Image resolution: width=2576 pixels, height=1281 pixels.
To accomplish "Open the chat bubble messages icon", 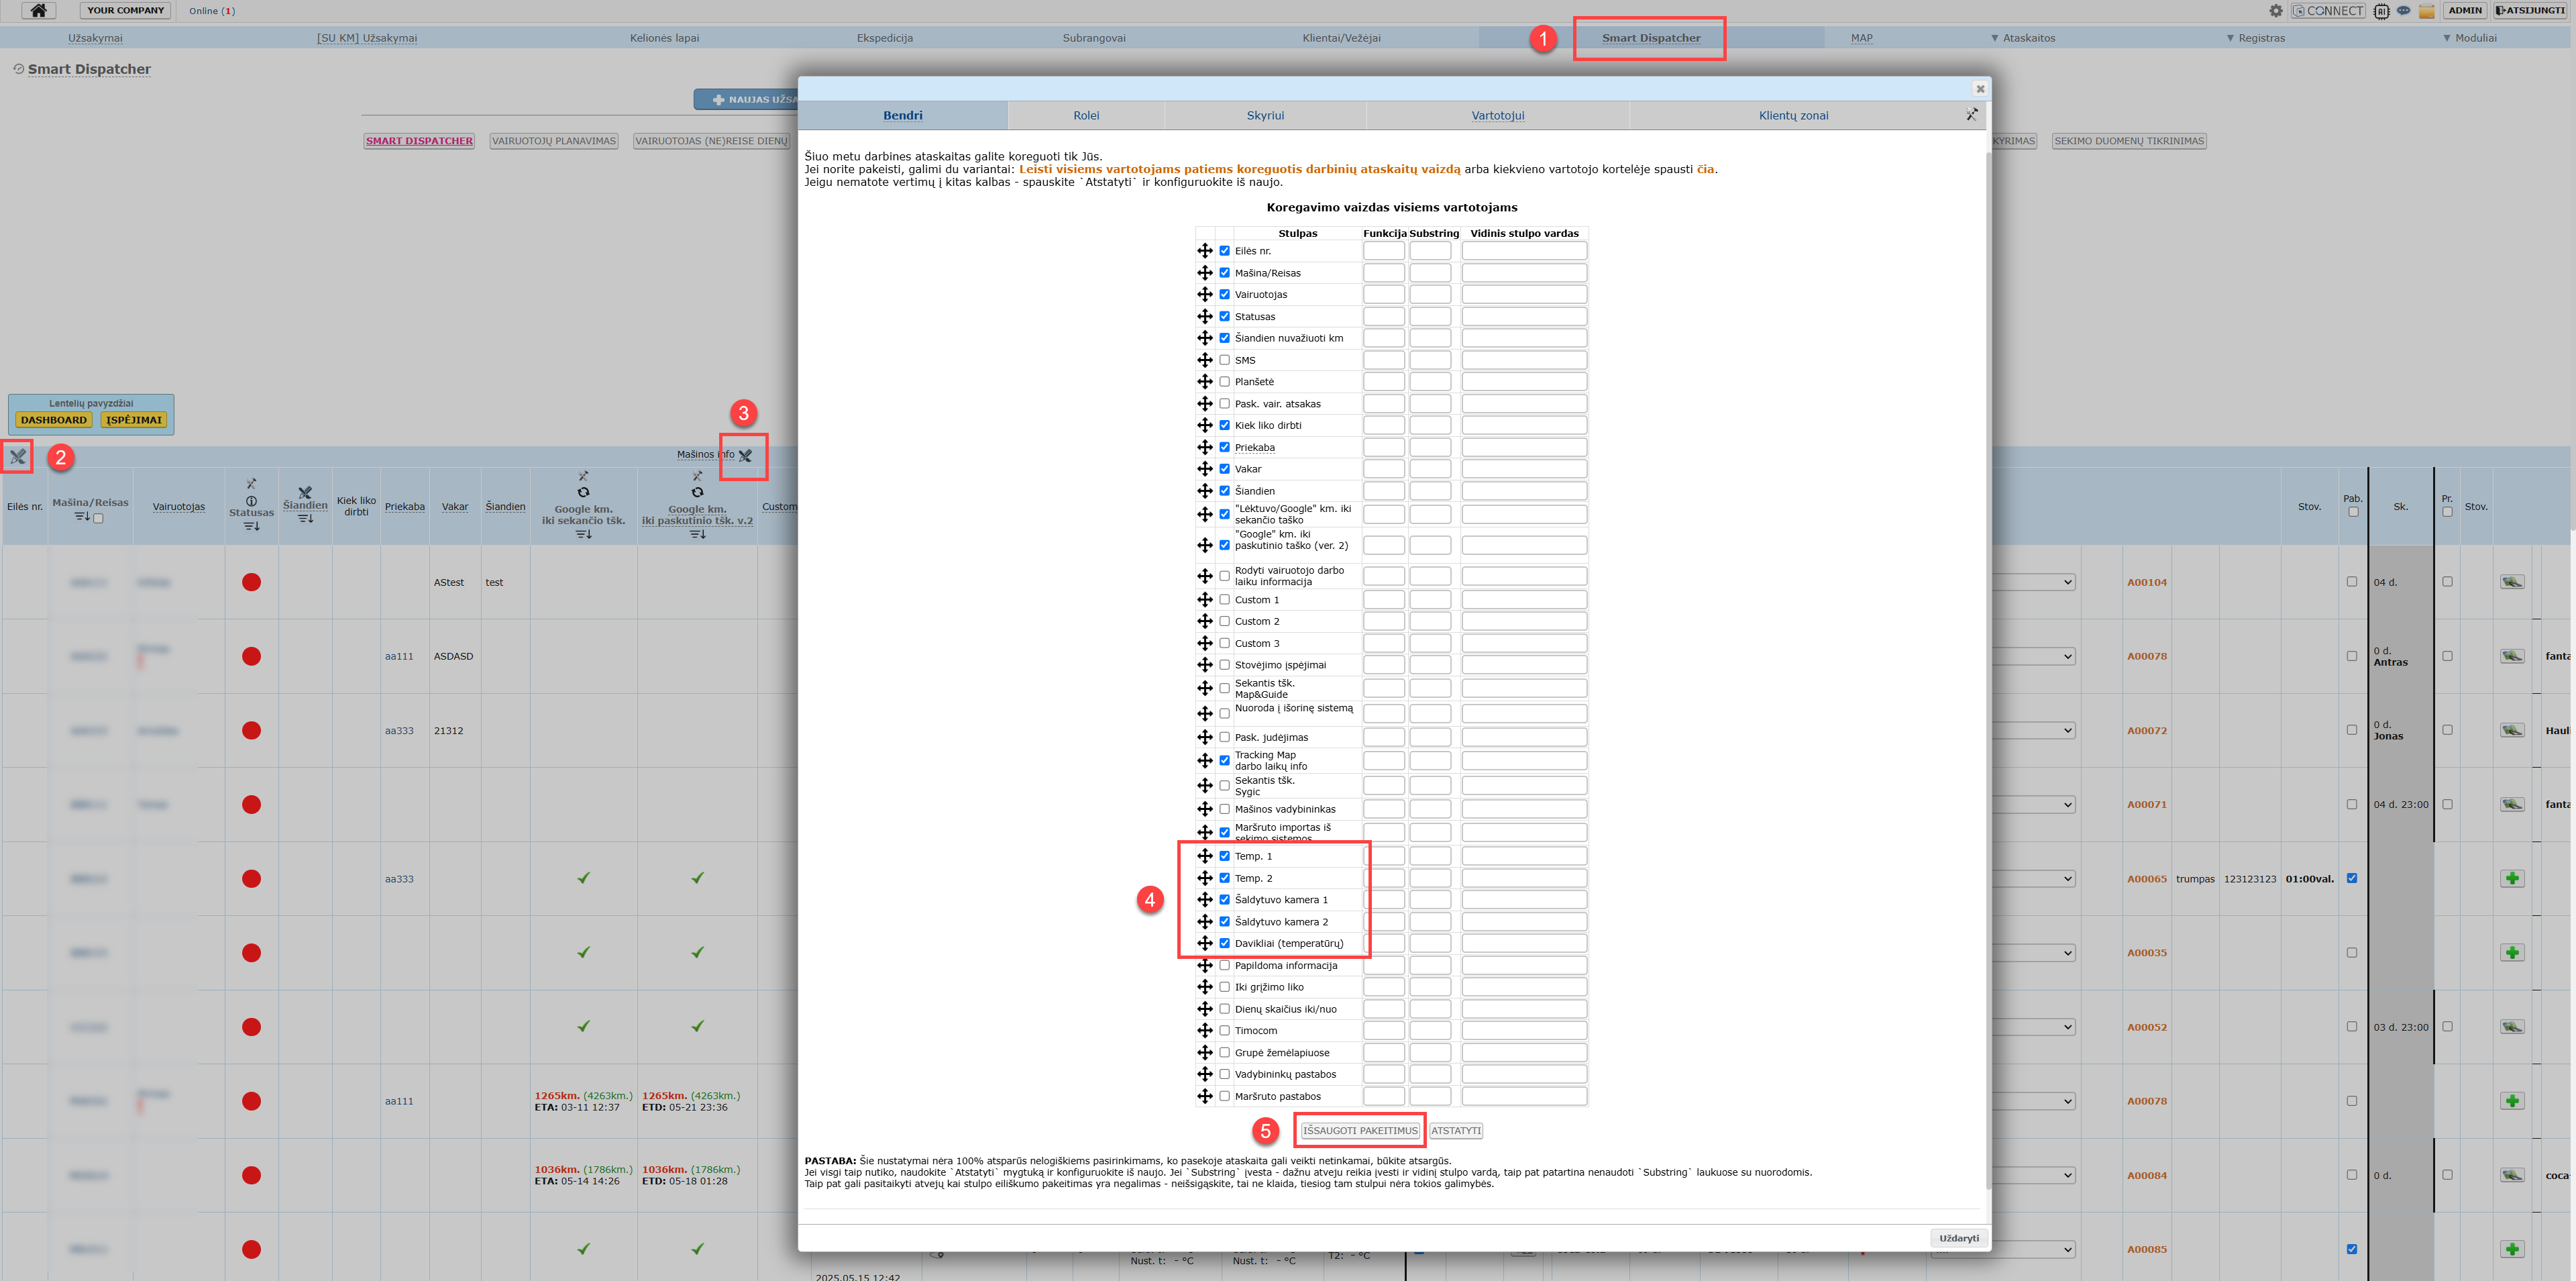I will tap(2403, 11).
